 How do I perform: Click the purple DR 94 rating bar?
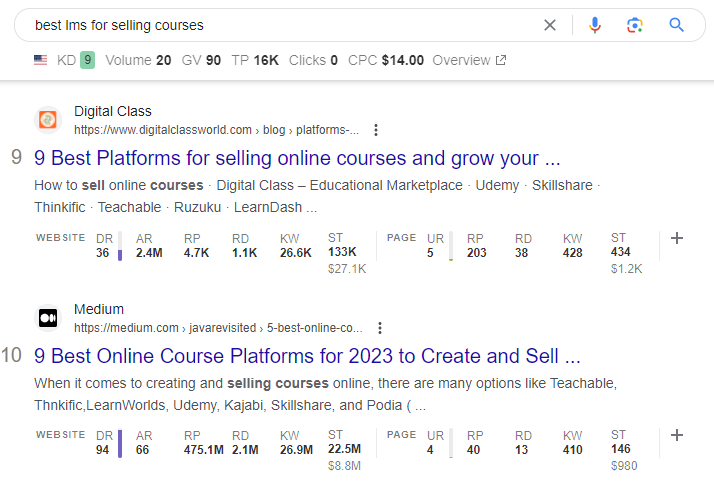(x=120, y=443)
